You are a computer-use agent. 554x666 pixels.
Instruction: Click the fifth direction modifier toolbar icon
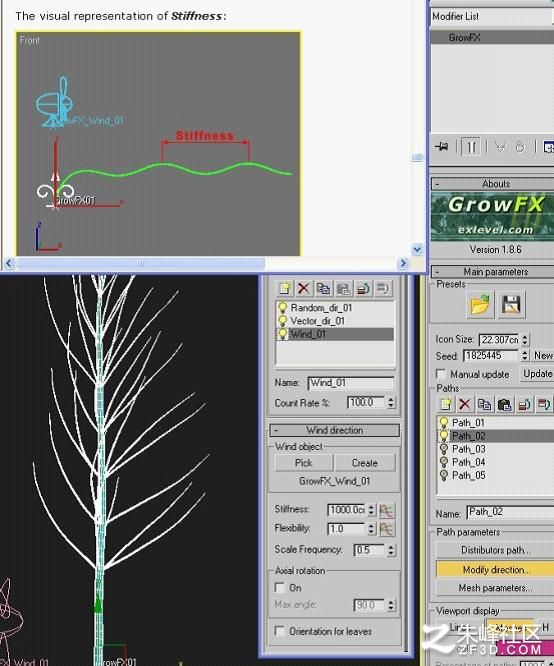click(x=363, y=288)
